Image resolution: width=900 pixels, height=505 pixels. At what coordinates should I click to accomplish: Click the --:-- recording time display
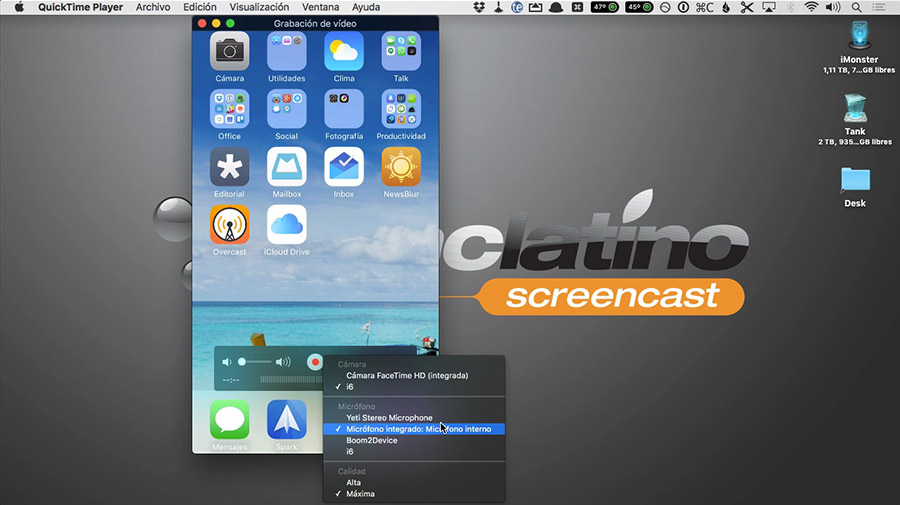231,380
